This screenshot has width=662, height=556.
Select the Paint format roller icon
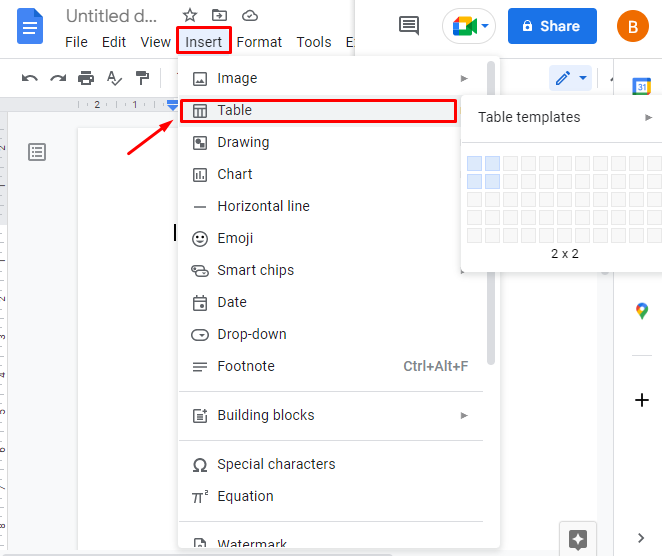tap(142, 79)
